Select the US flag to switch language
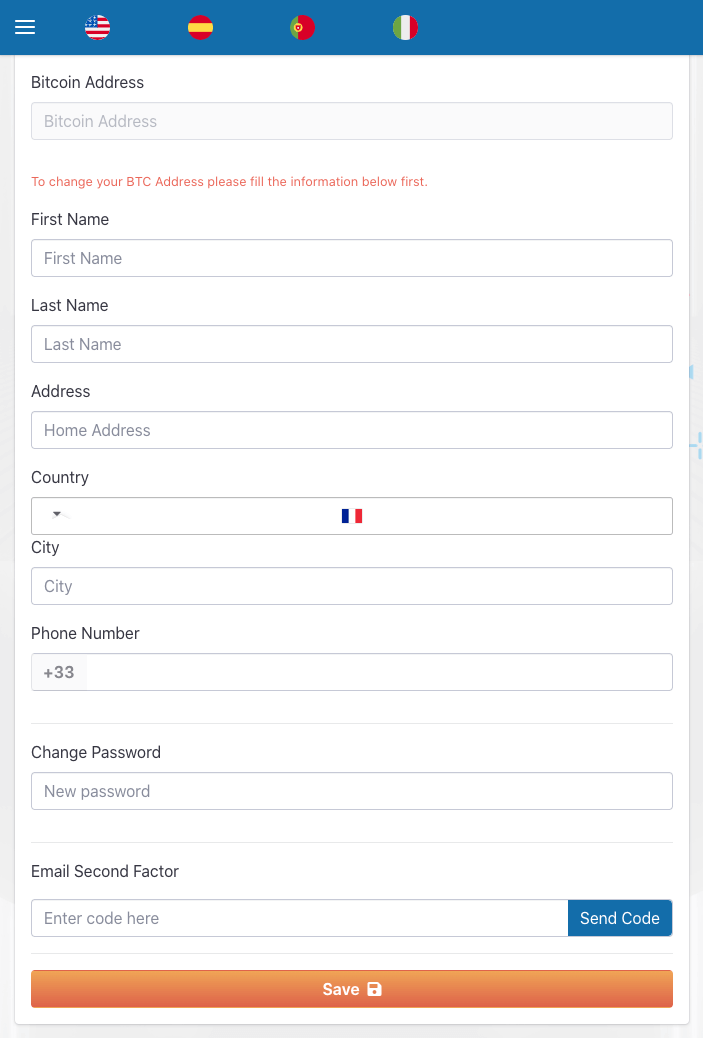Screen dimensions: 703x1038 point(97,27)
